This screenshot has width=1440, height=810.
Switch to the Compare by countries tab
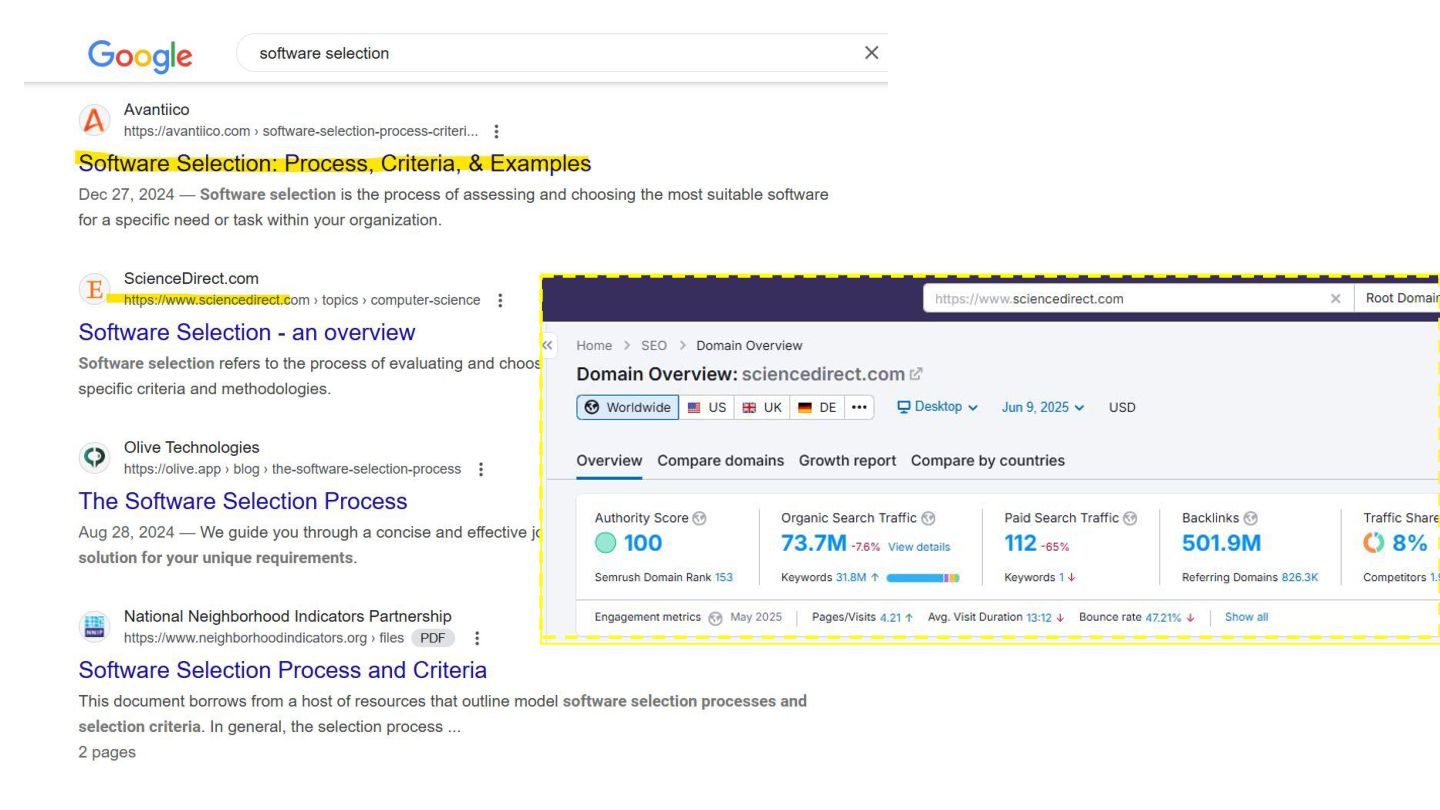(988, 461)
